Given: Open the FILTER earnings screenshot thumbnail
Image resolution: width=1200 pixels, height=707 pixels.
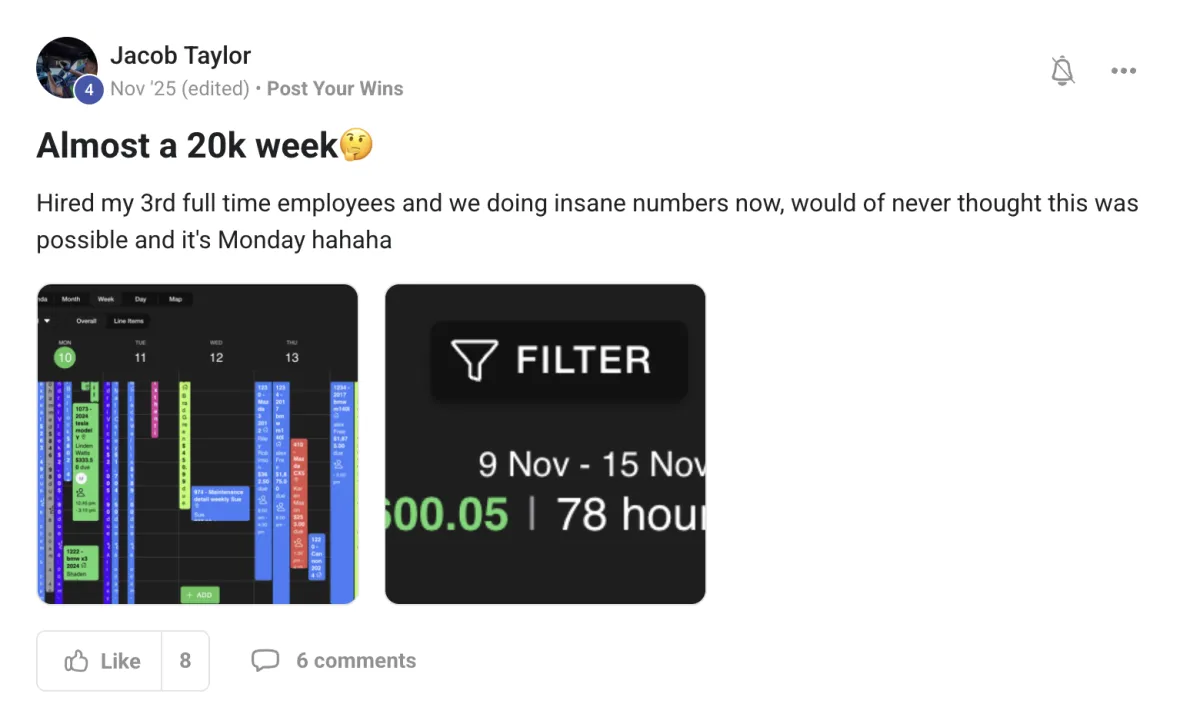Looking at the screenshot, I should (x=545, y=444).
